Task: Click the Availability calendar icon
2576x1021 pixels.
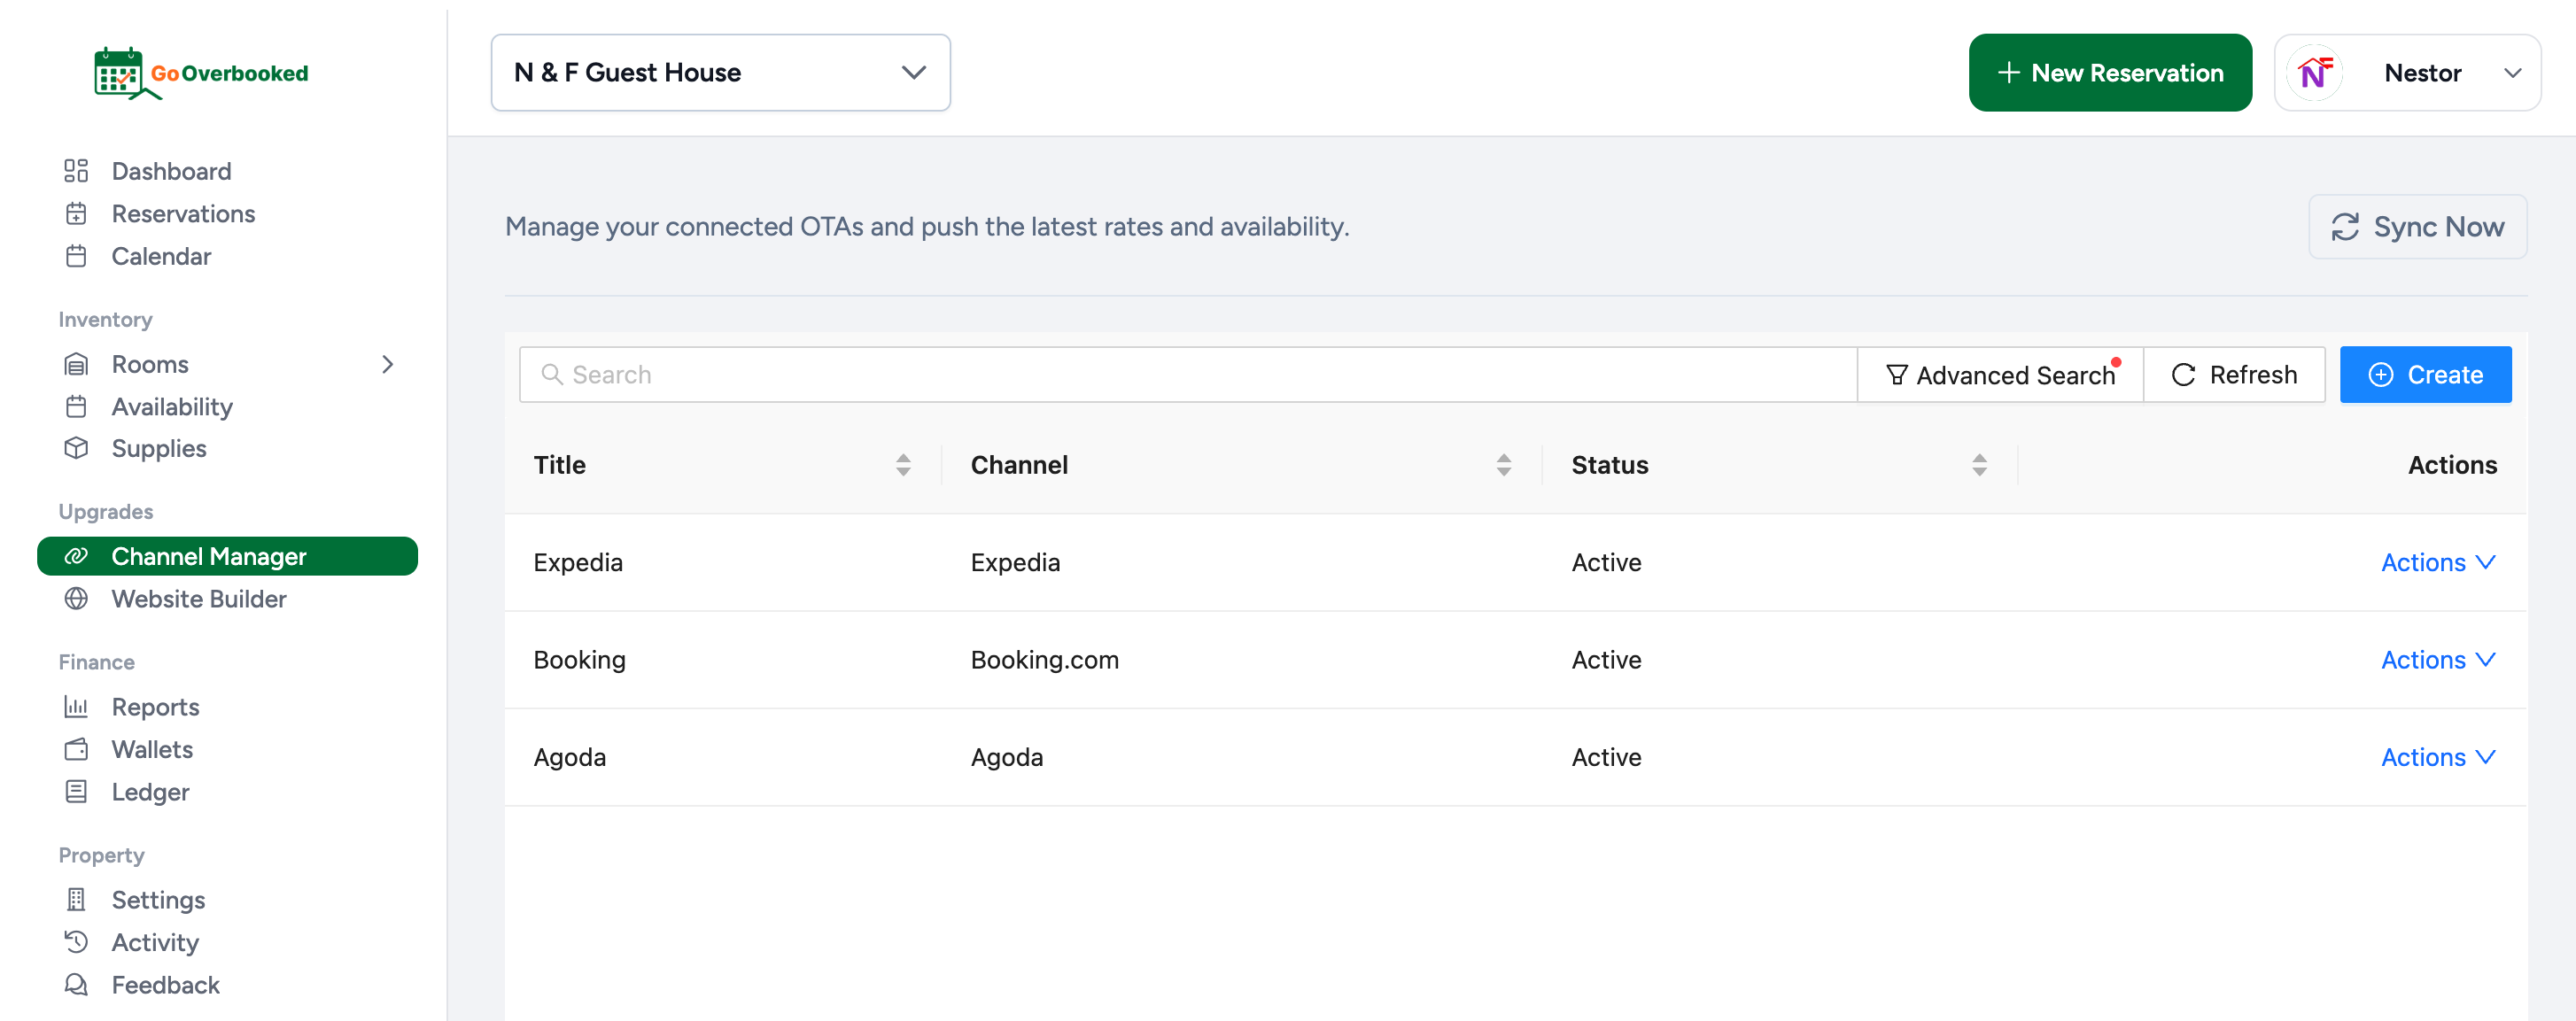Action: pyautogui.click(x=76, y=407)
